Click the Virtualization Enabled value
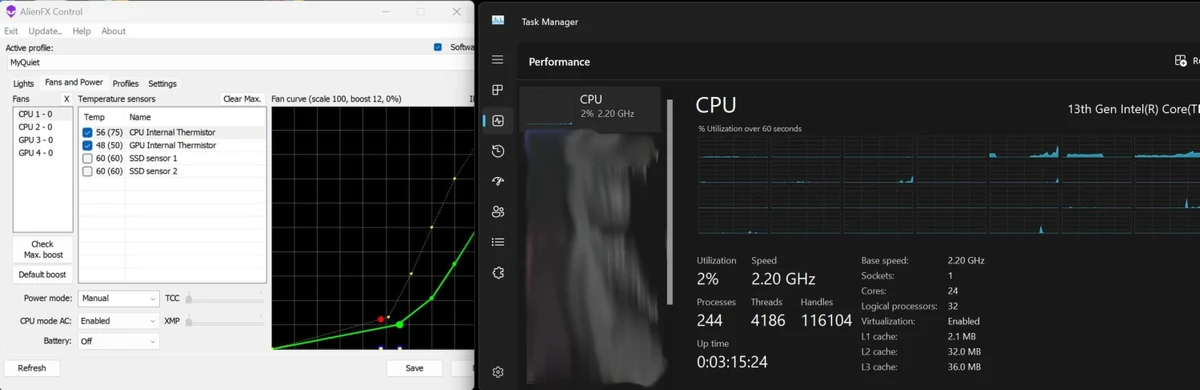This screenshot has height=390, width=1200. tap(963, 321)
